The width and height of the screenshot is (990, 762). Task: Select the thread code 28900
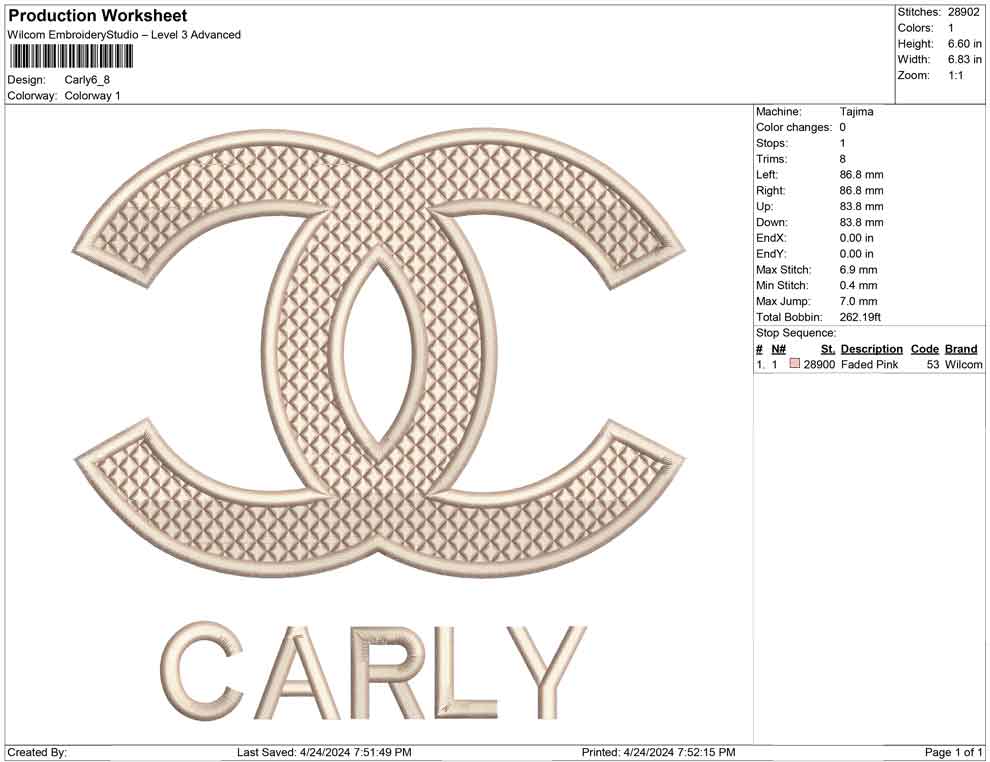[819, 364]
